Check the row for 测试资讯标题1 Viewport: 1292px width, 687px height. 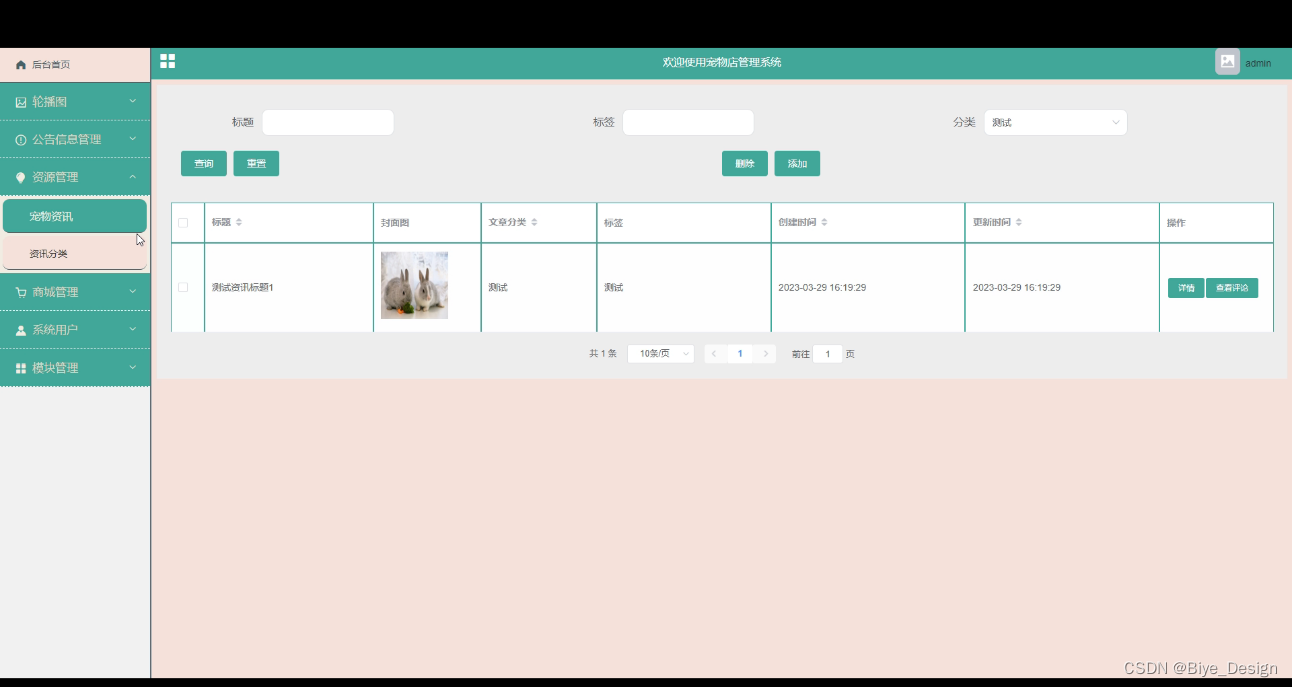(183, 287)
